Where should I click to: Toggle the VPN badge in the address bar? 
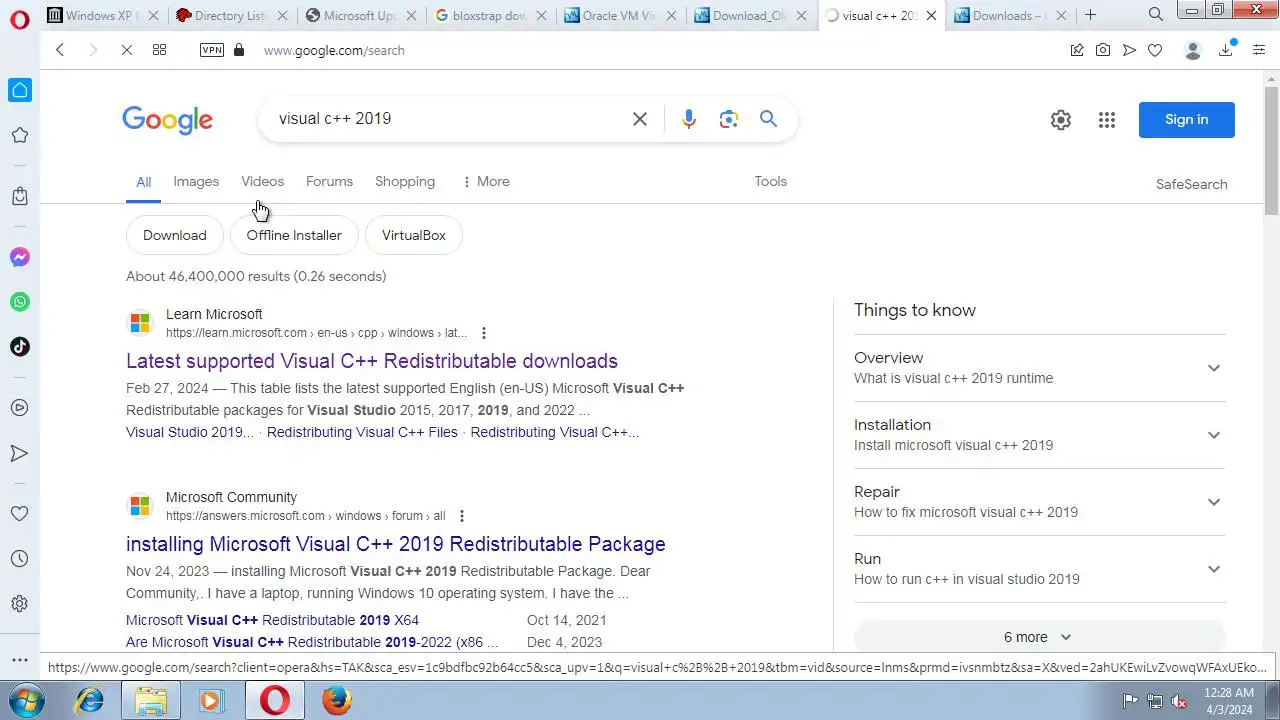(212, 50)
